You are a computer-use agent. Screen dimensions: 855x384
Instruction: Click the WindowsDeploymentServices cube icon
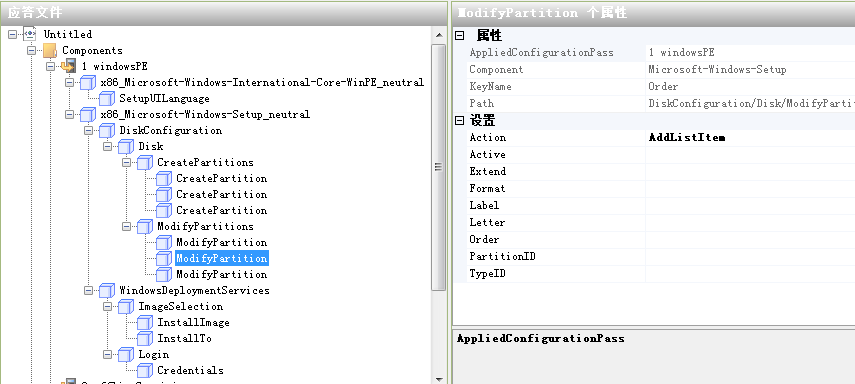tap(107, 291)
